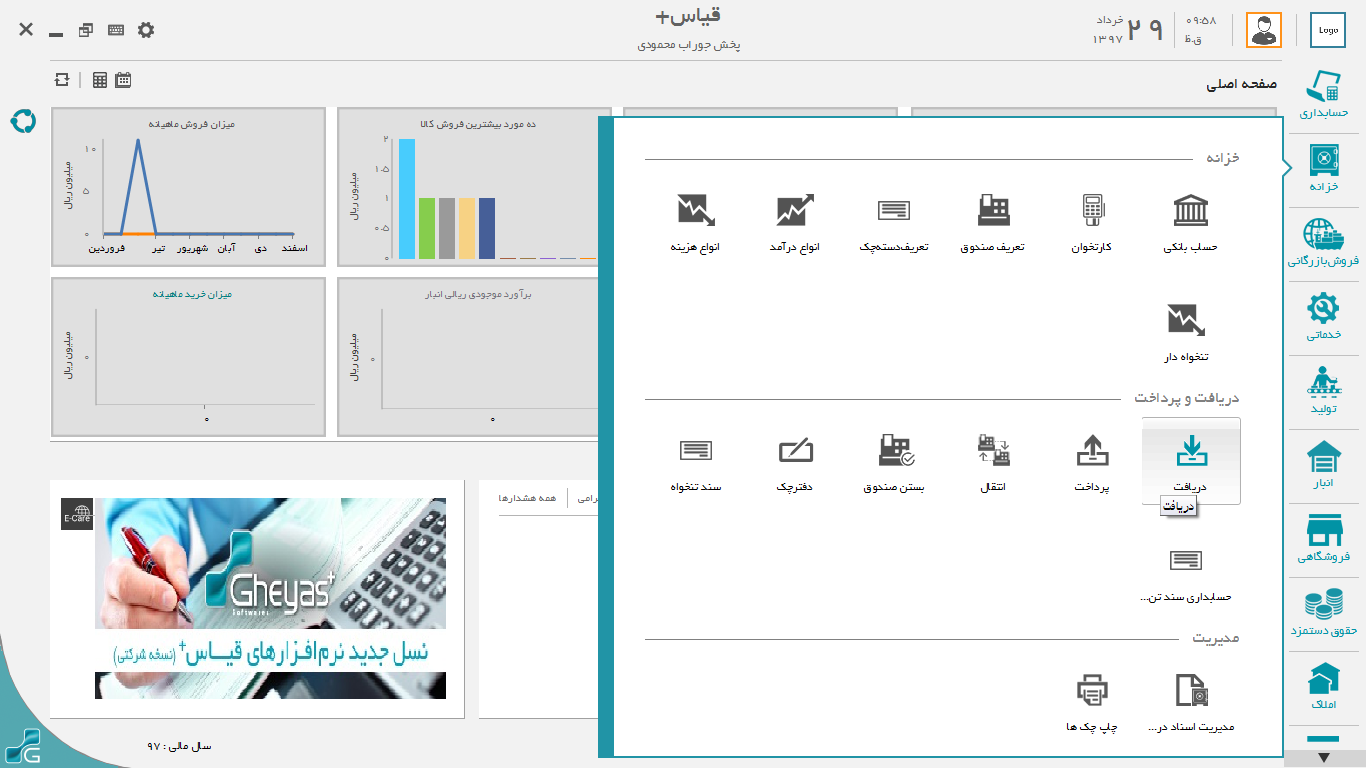Click the ده مورد بیشترین فروش کالا chart
Image resolution: width=1366 pixels, height=768 pixels.
[474, 187]
